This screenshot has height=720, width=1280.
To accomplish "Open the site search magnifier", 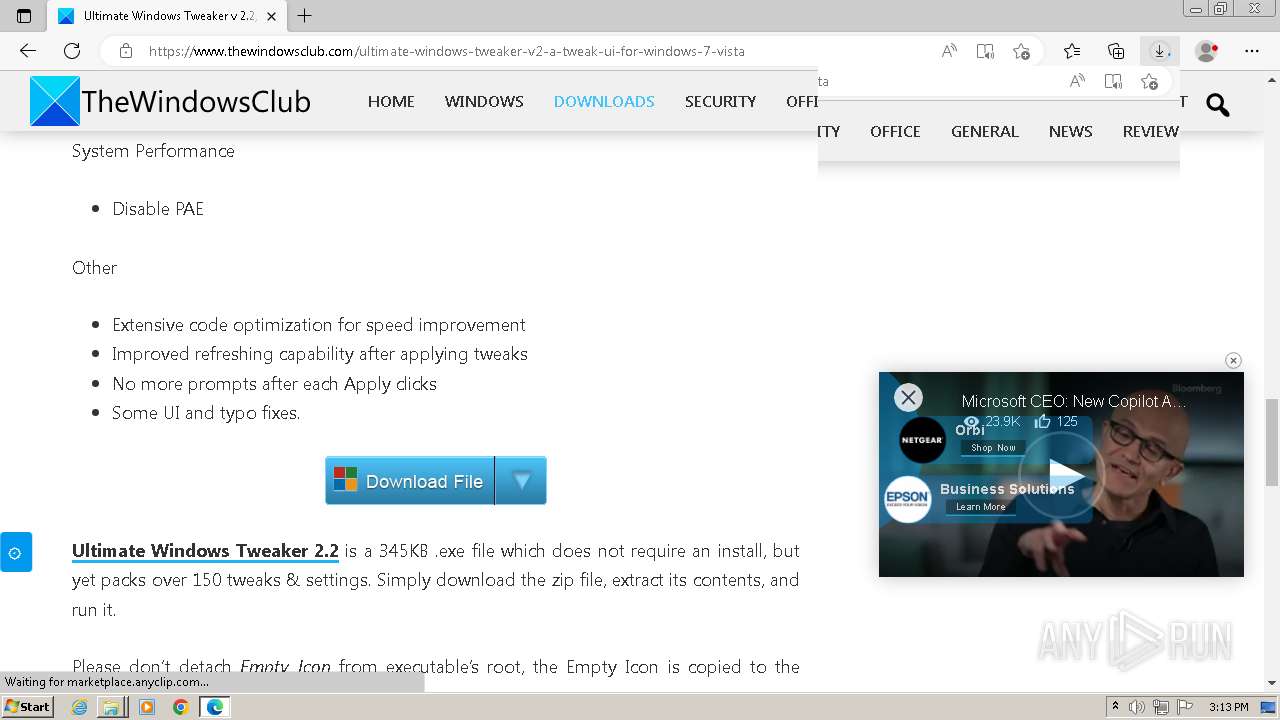I will tap(1217, 104).
